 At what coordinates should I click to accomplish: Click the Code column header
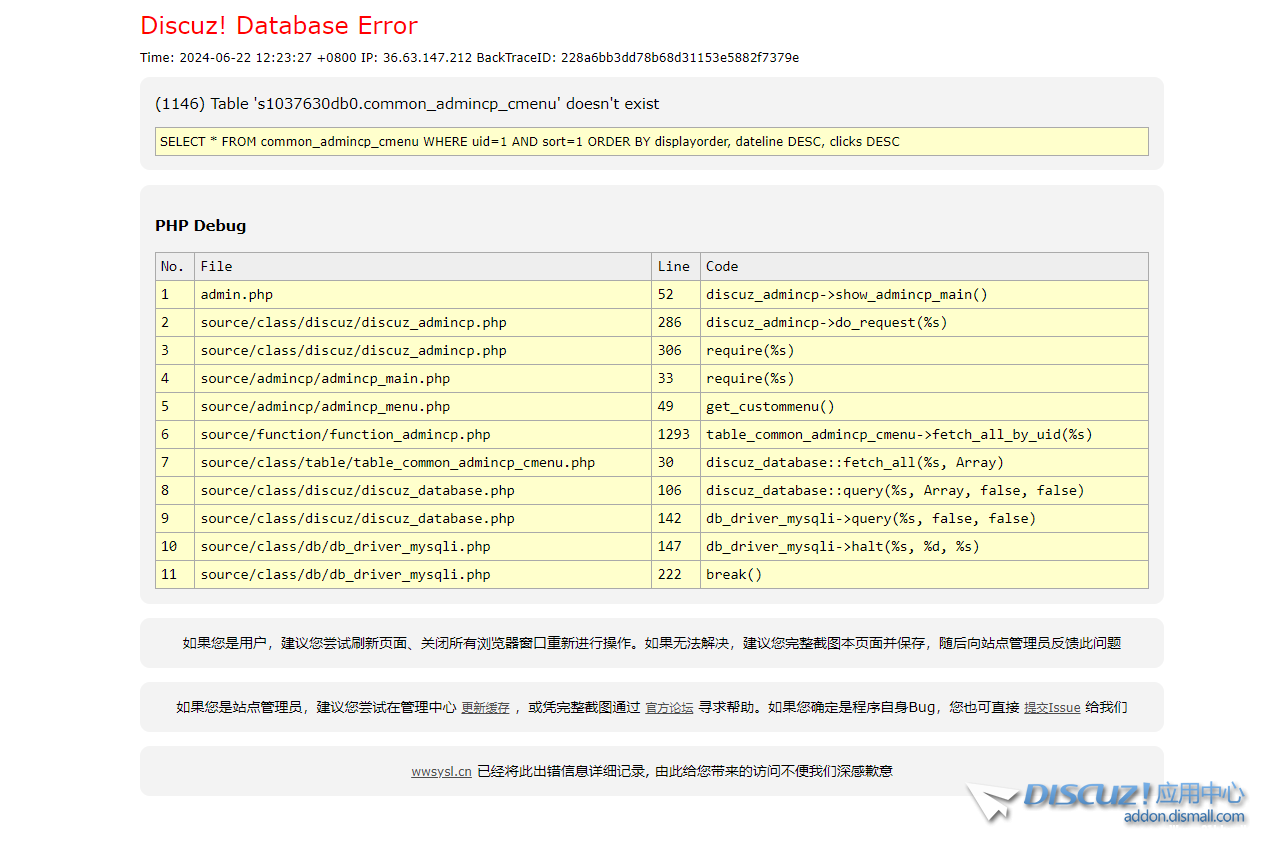(x=722, y=266)
